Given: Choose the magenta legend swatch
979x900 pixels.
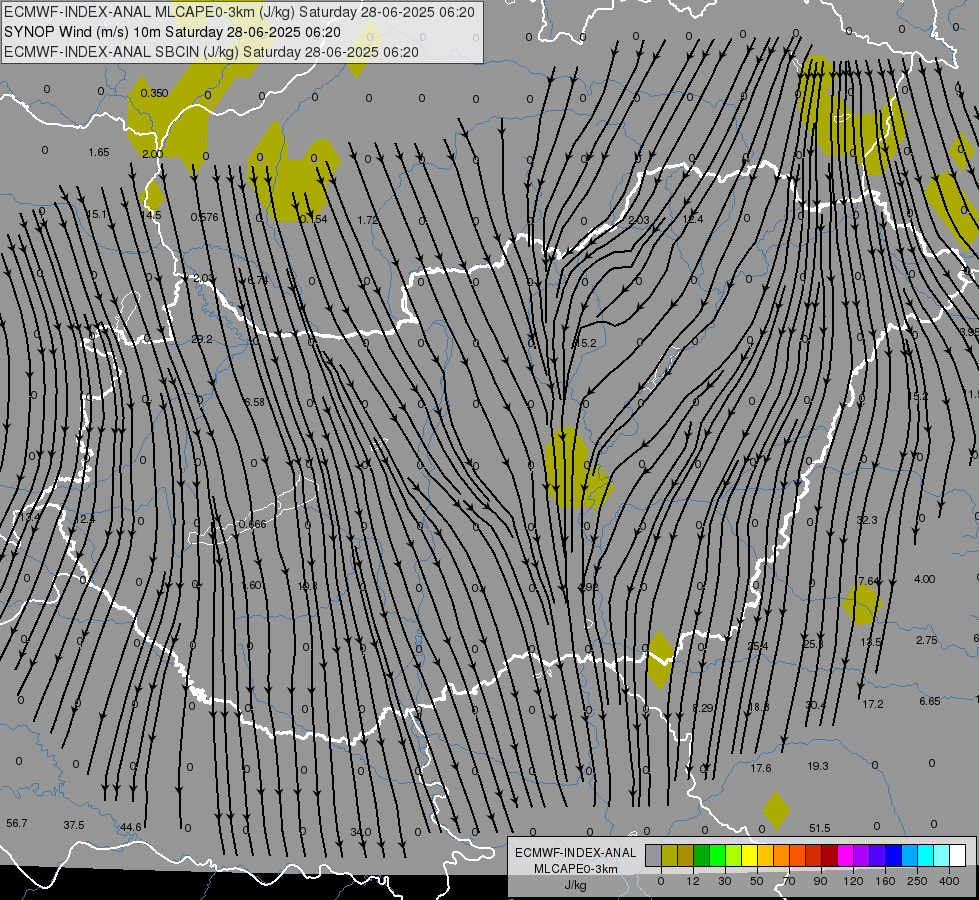Looking at the screenshot, I should [x=846, y=856].
